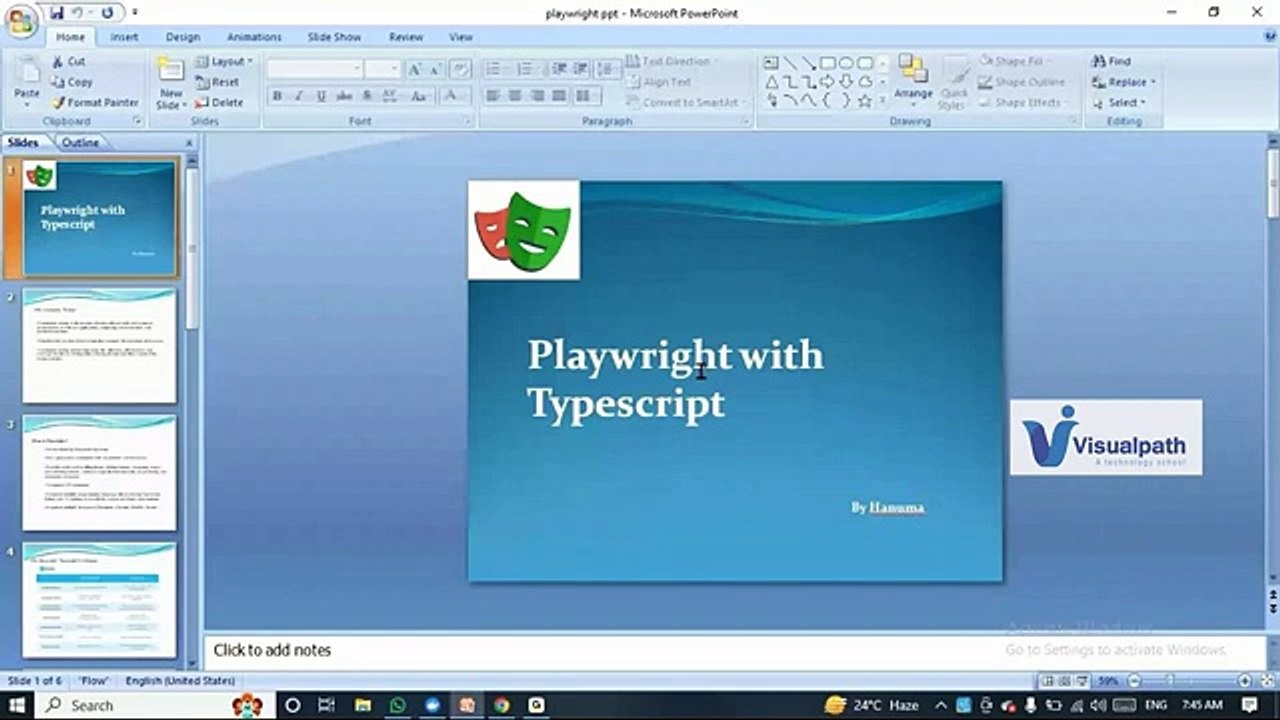Switch to the Review ribbon tab

[x=406, y=37]
